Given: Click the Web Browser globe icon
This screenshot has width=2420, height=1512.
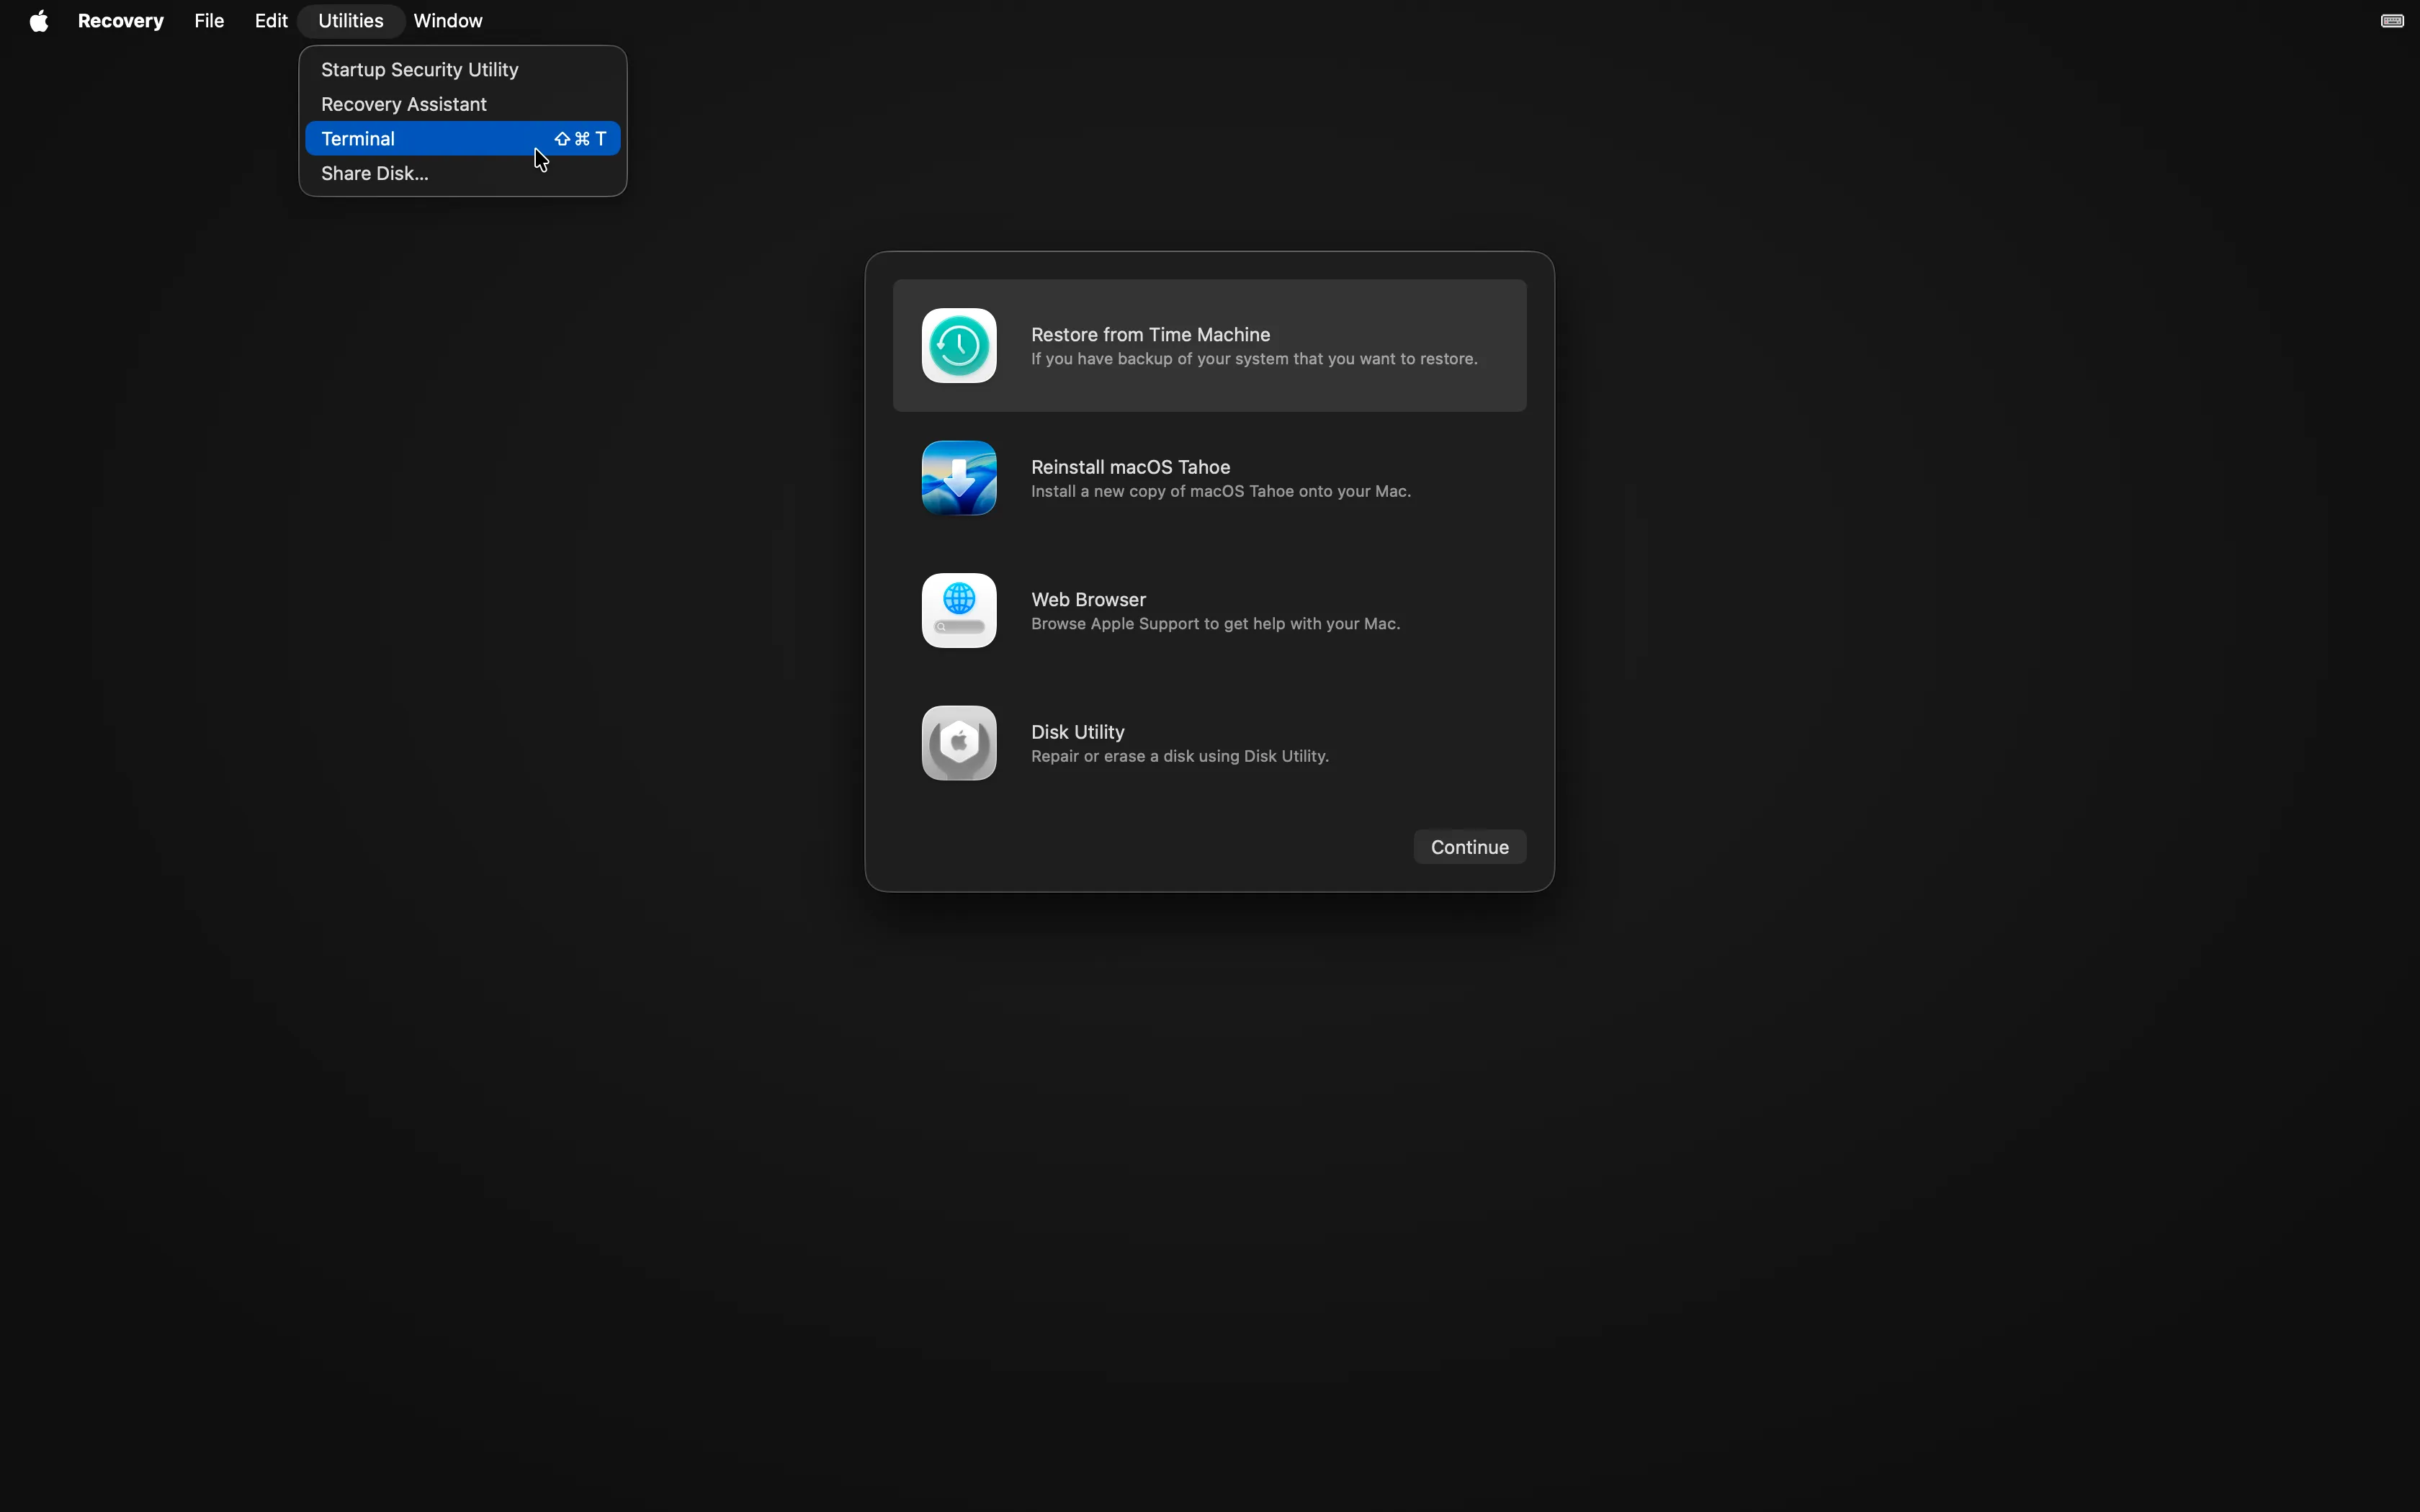Looking at the screenshot, I should (x=959, y=611).
